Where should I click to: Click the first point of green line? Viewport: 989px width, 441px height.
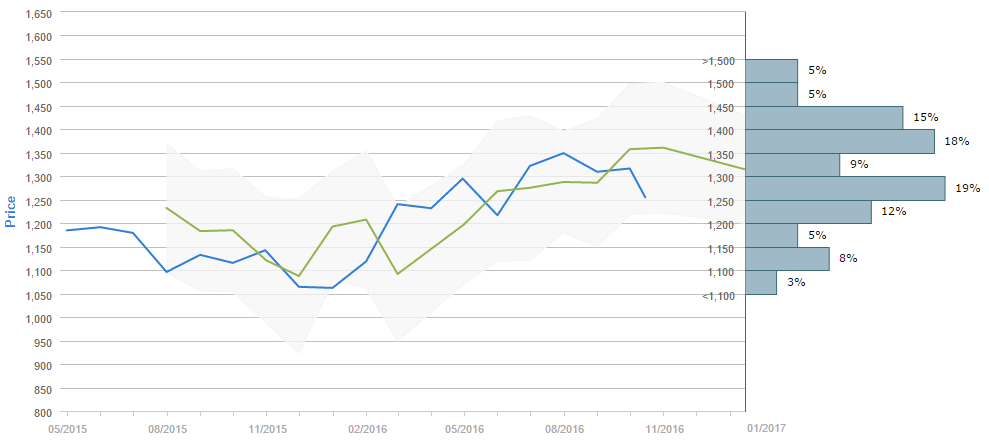166,208
